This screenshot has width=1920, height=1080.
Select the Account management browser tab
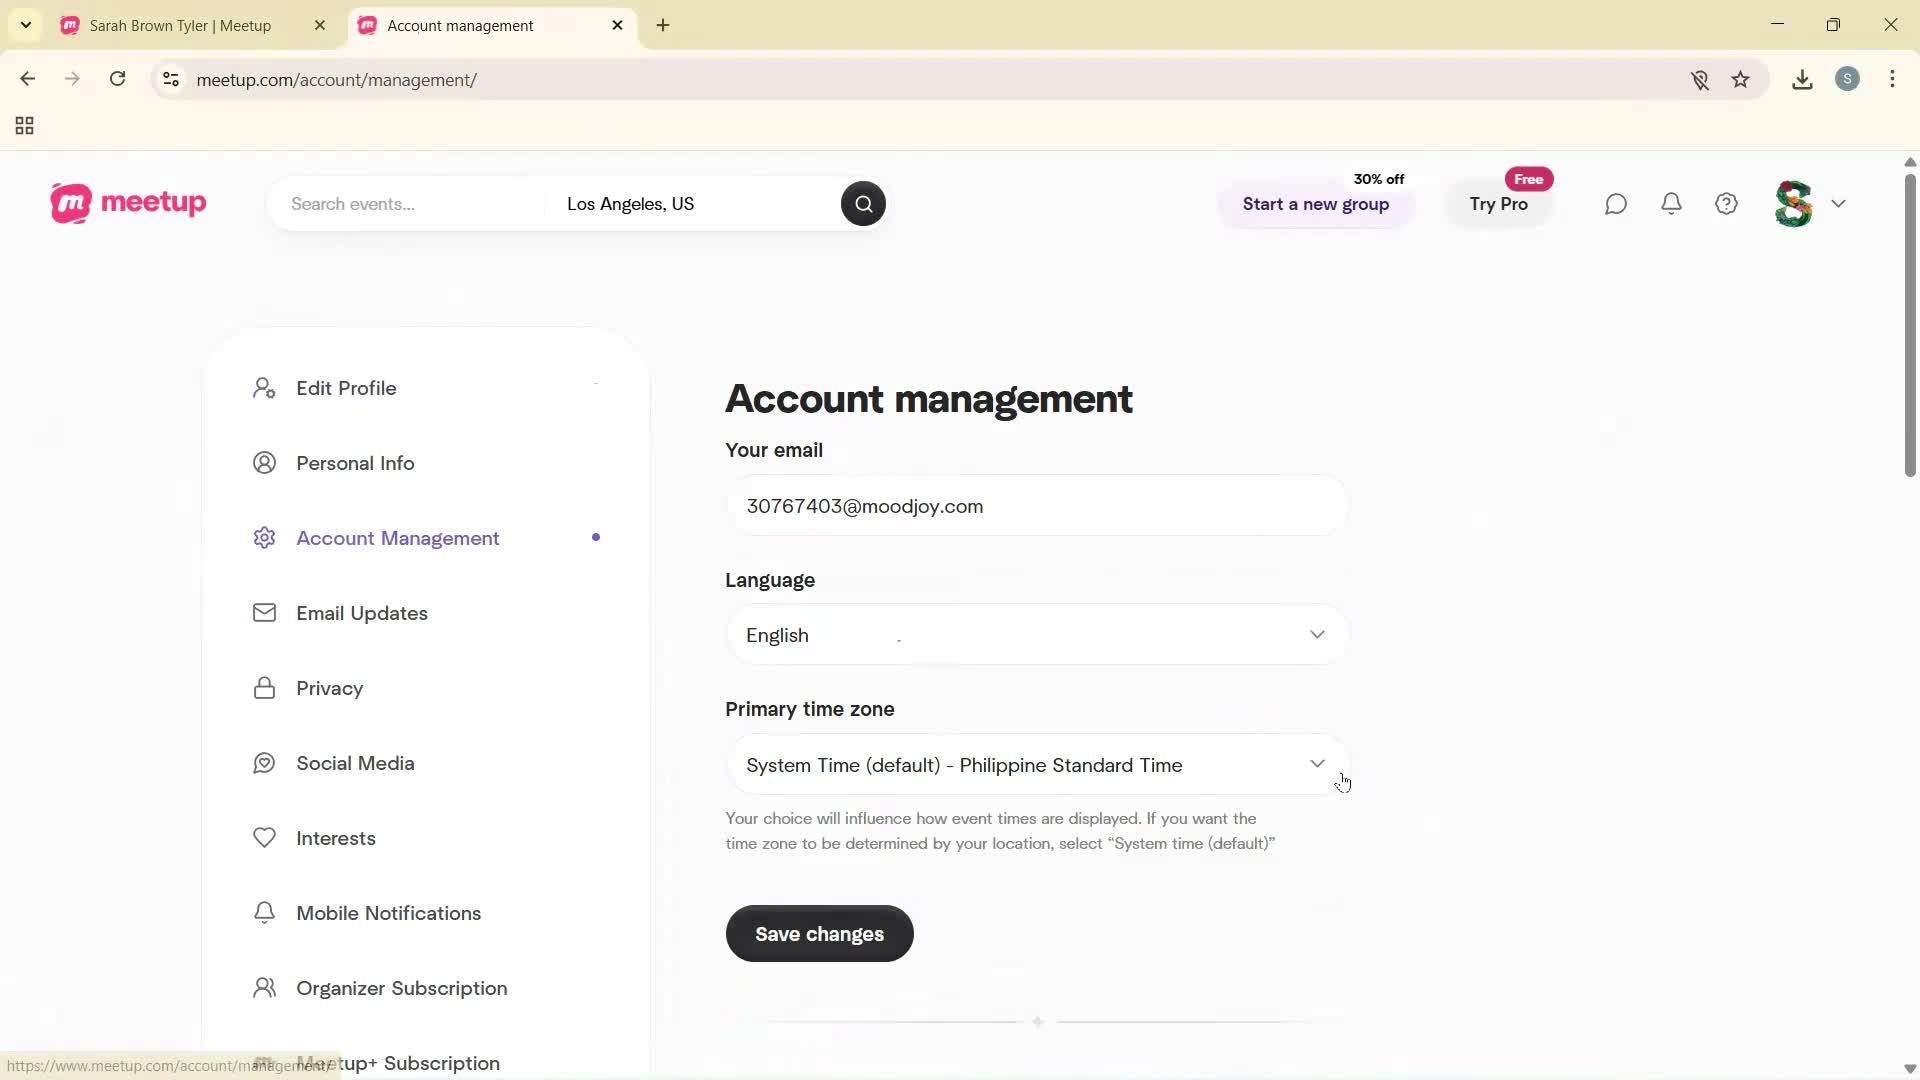point(470,25)
